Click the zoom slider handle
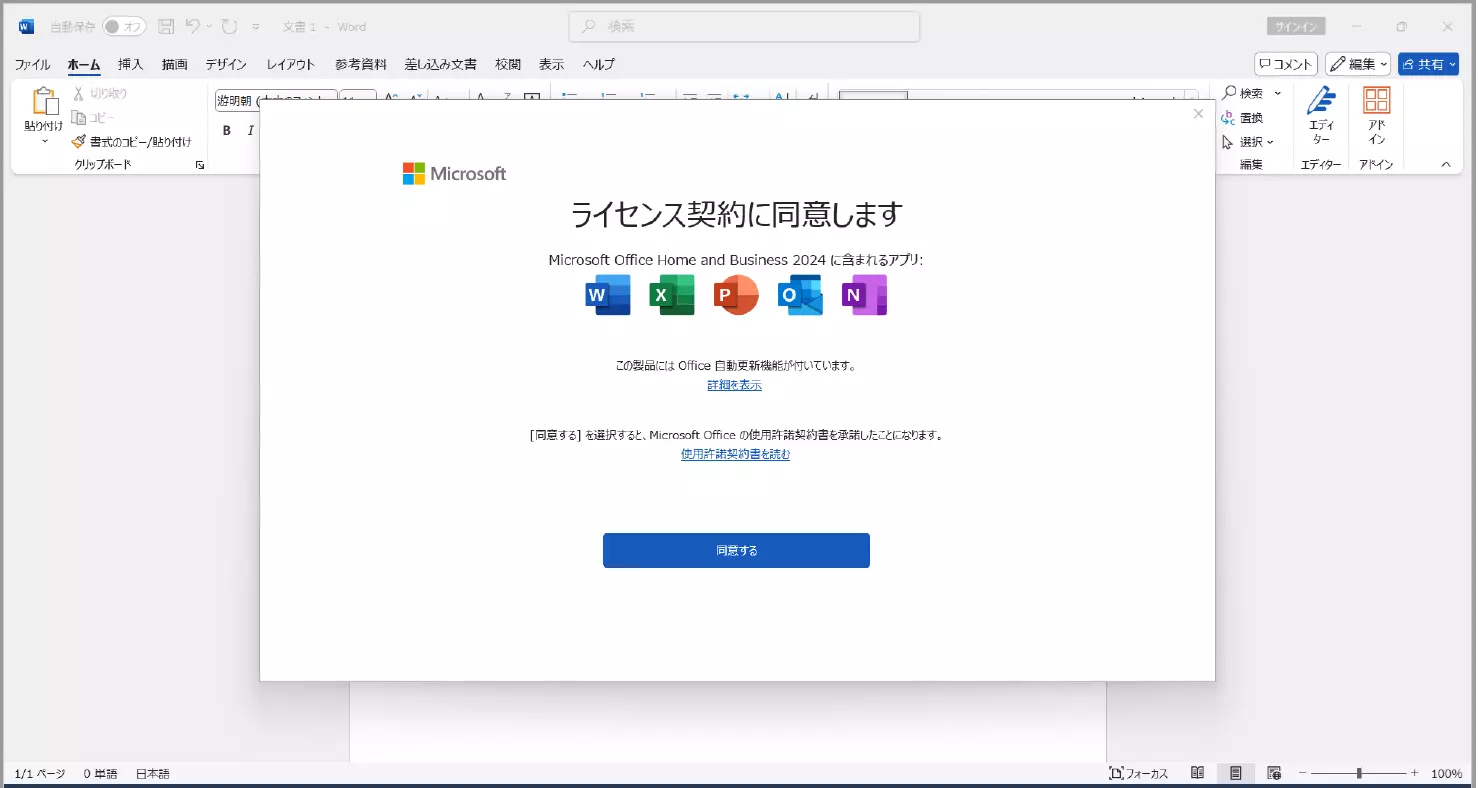 (x=1358, y=773)
